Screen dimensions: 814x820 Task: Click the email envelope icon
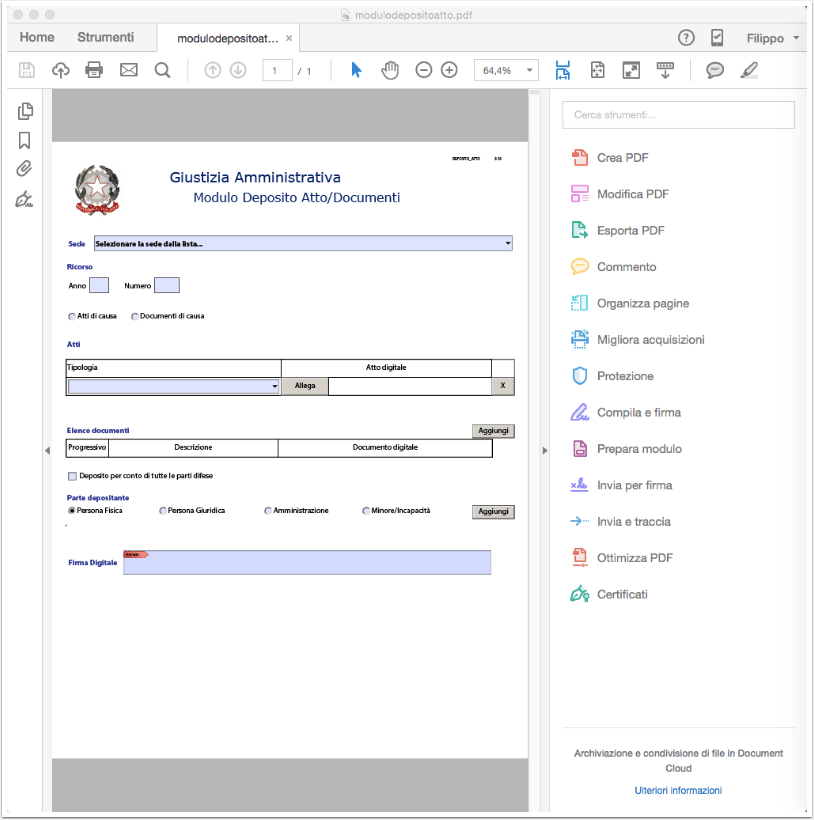coord(129,70)
